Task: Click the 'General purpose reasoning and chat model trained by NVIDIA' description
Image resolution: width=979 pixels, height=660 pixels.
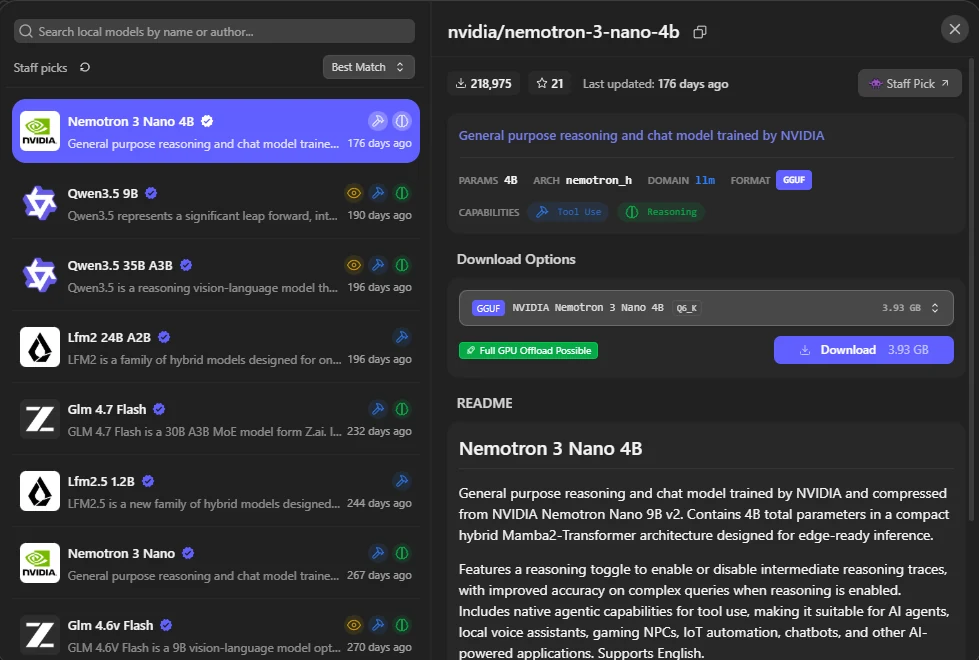Action: [x=641, y=135]
